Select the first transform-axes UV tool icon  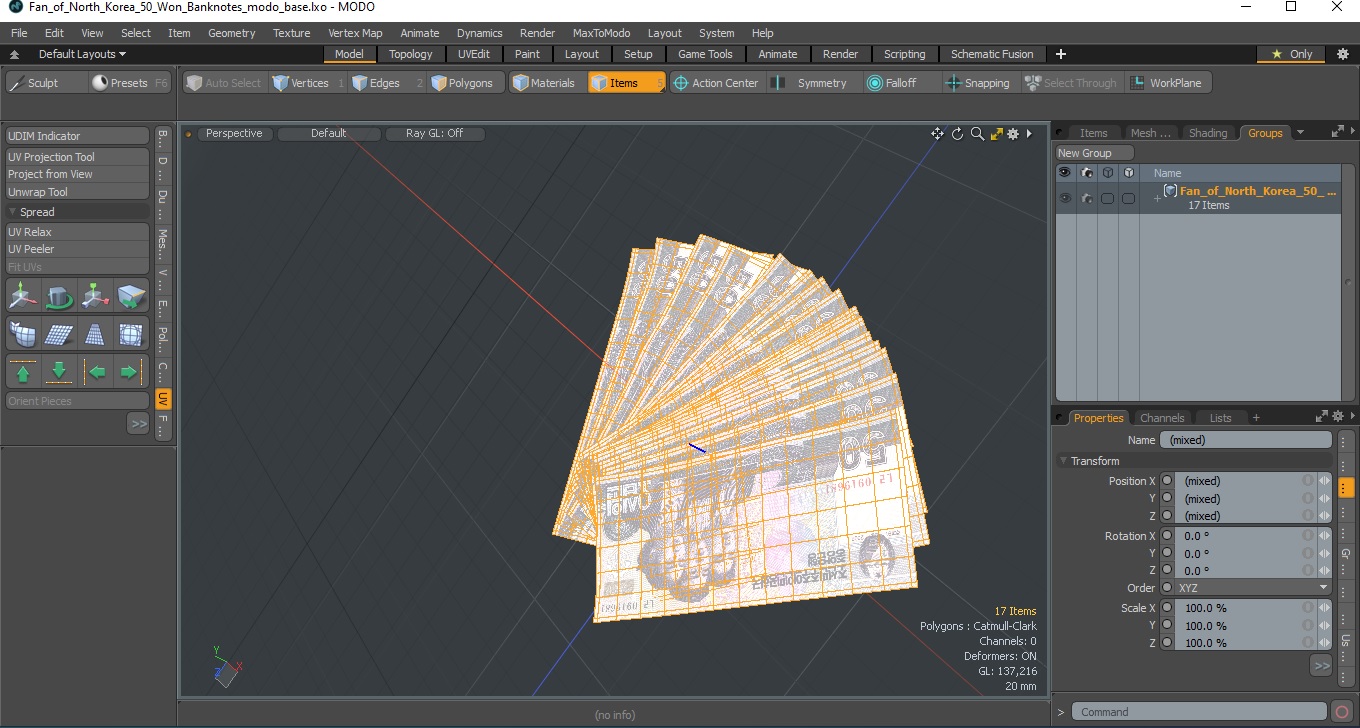23,297
